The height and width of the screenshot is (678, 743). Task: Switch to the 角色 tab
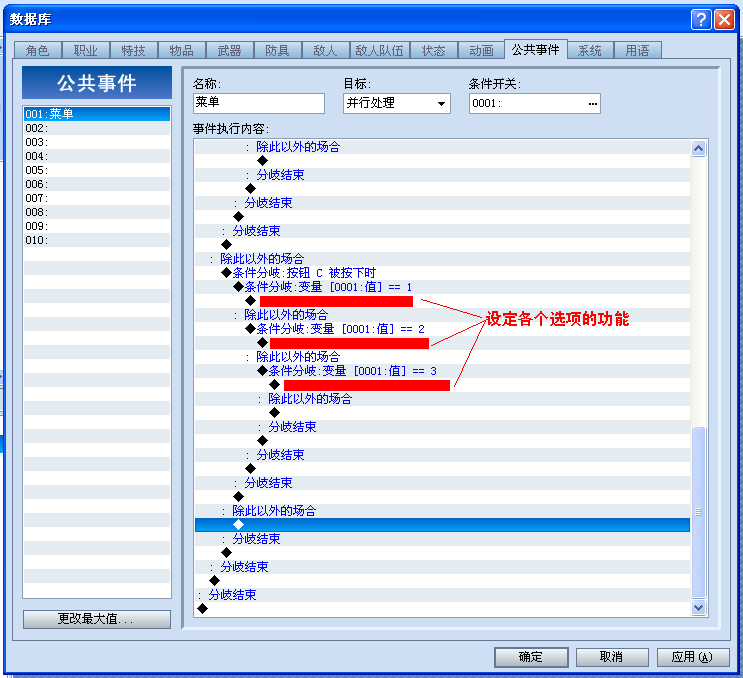pos(38,50)
